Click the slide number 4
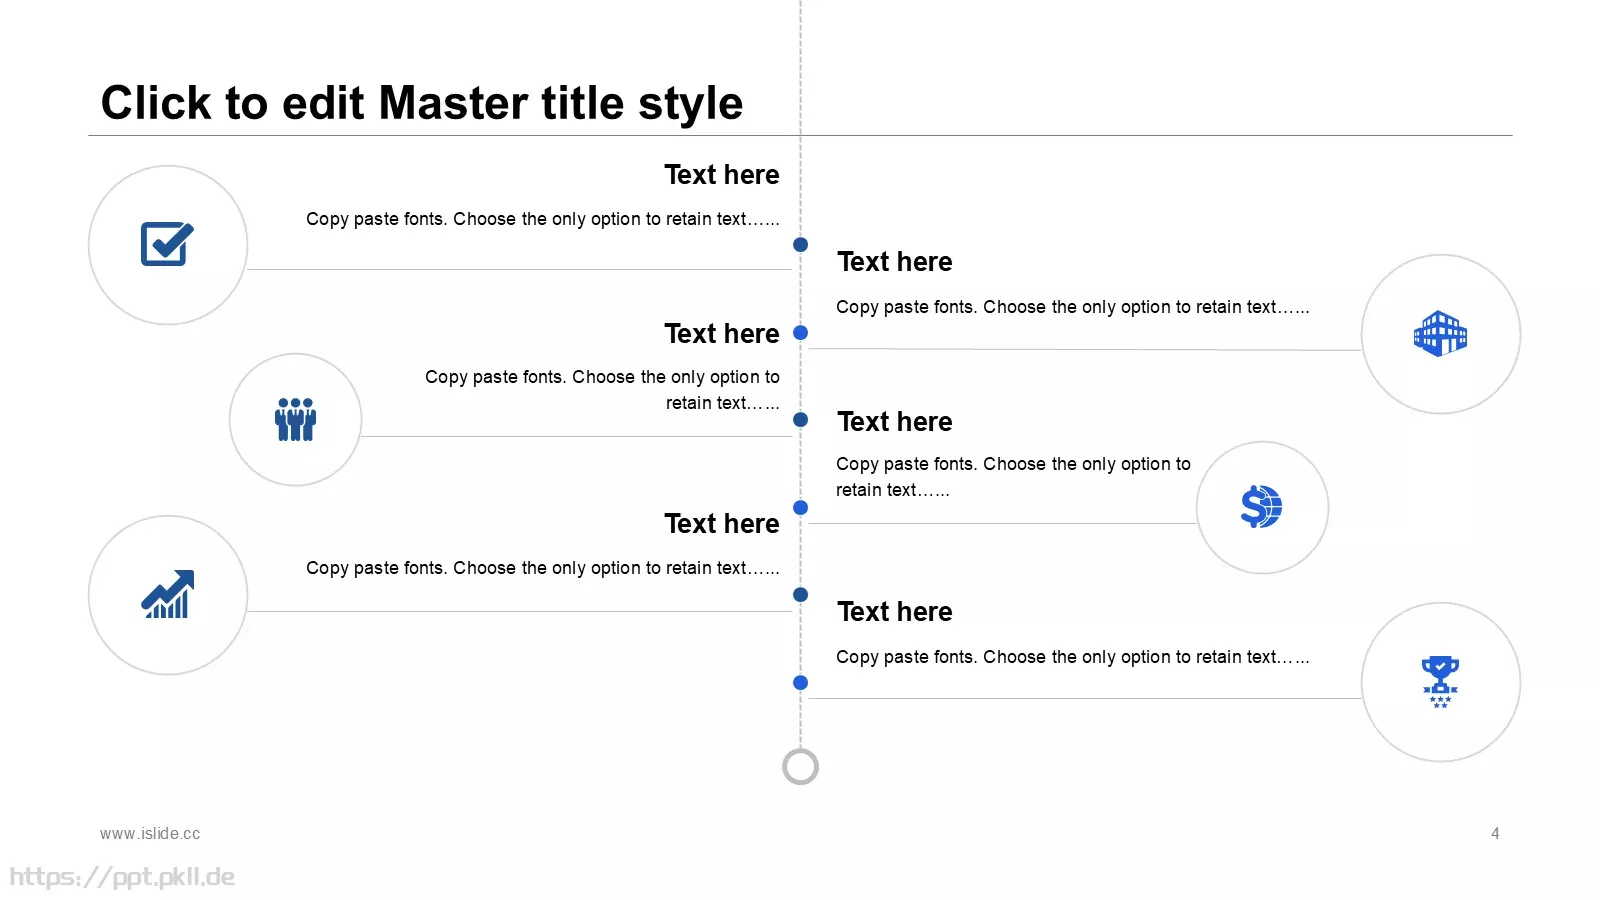This screenshot has height=900, width=1600. pyautogui.click(x=1495, y=833)
